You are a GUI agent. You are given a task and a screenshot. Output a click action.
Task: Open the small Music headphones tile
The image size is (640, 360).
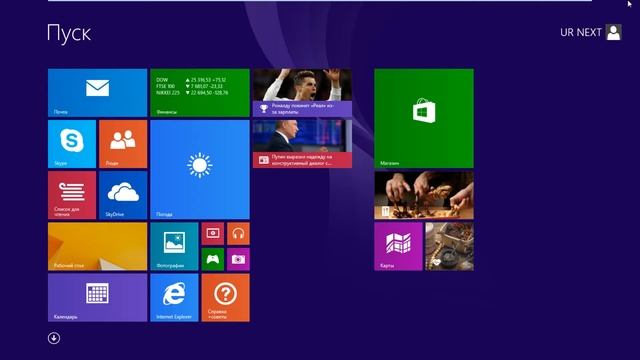238,233
